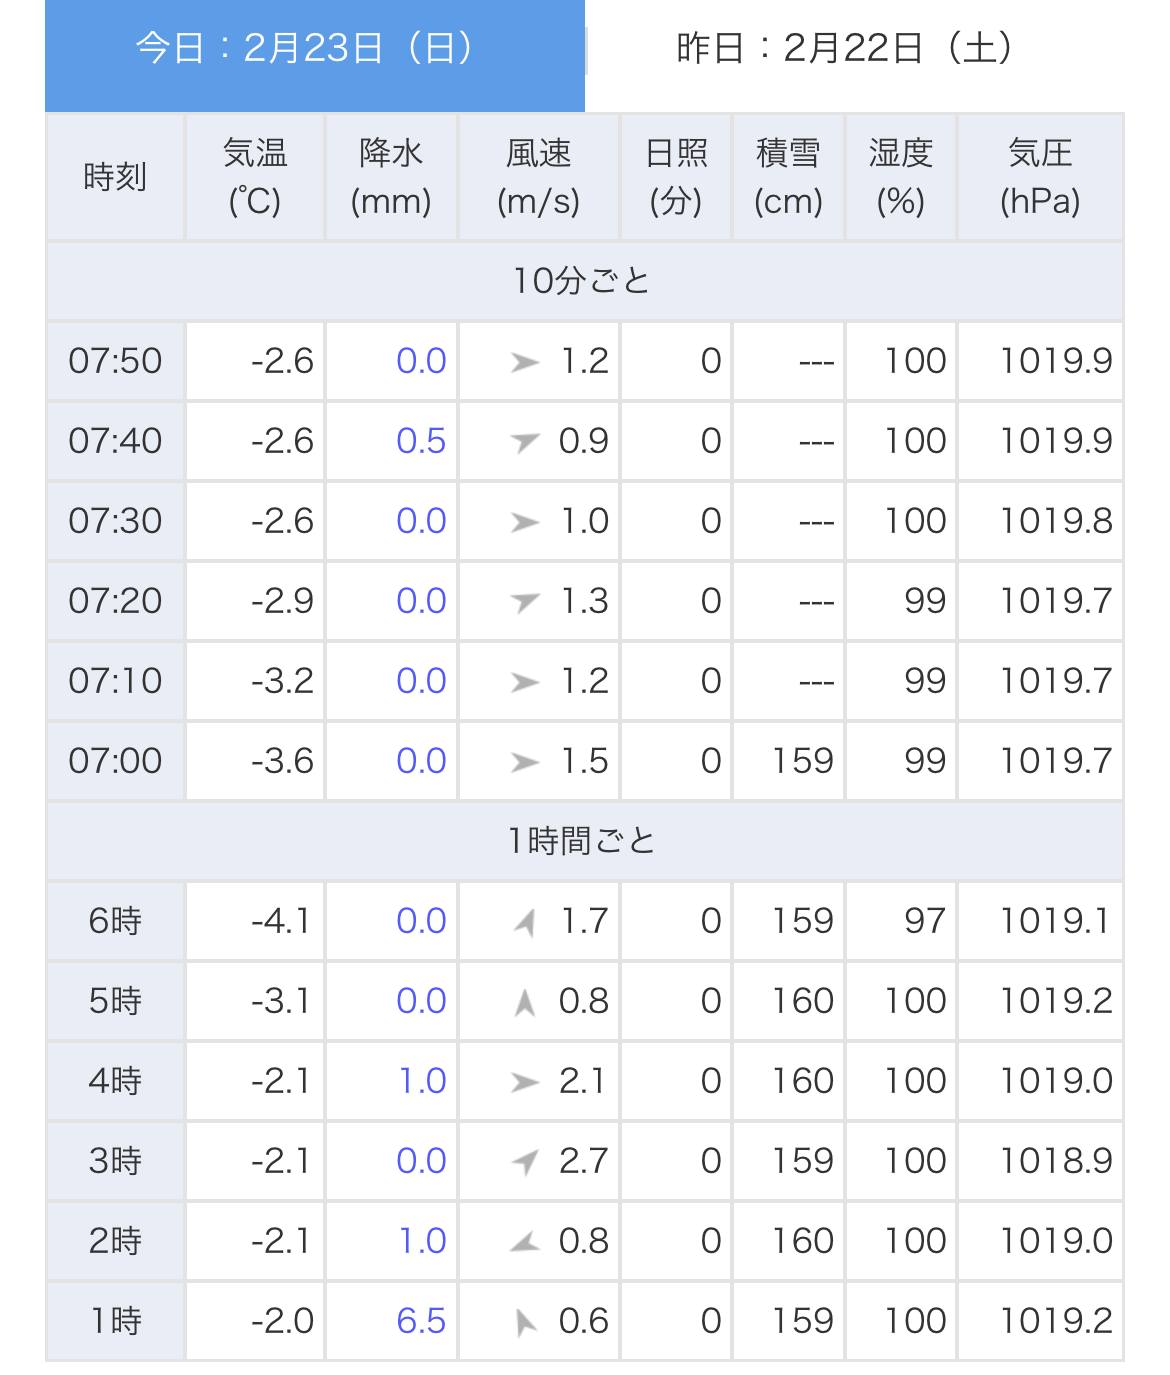Click the 0.5 precipitation value at 07:40
Image resolution: width=1170 pixels, height=1375 pixels.
coord(421,441)
